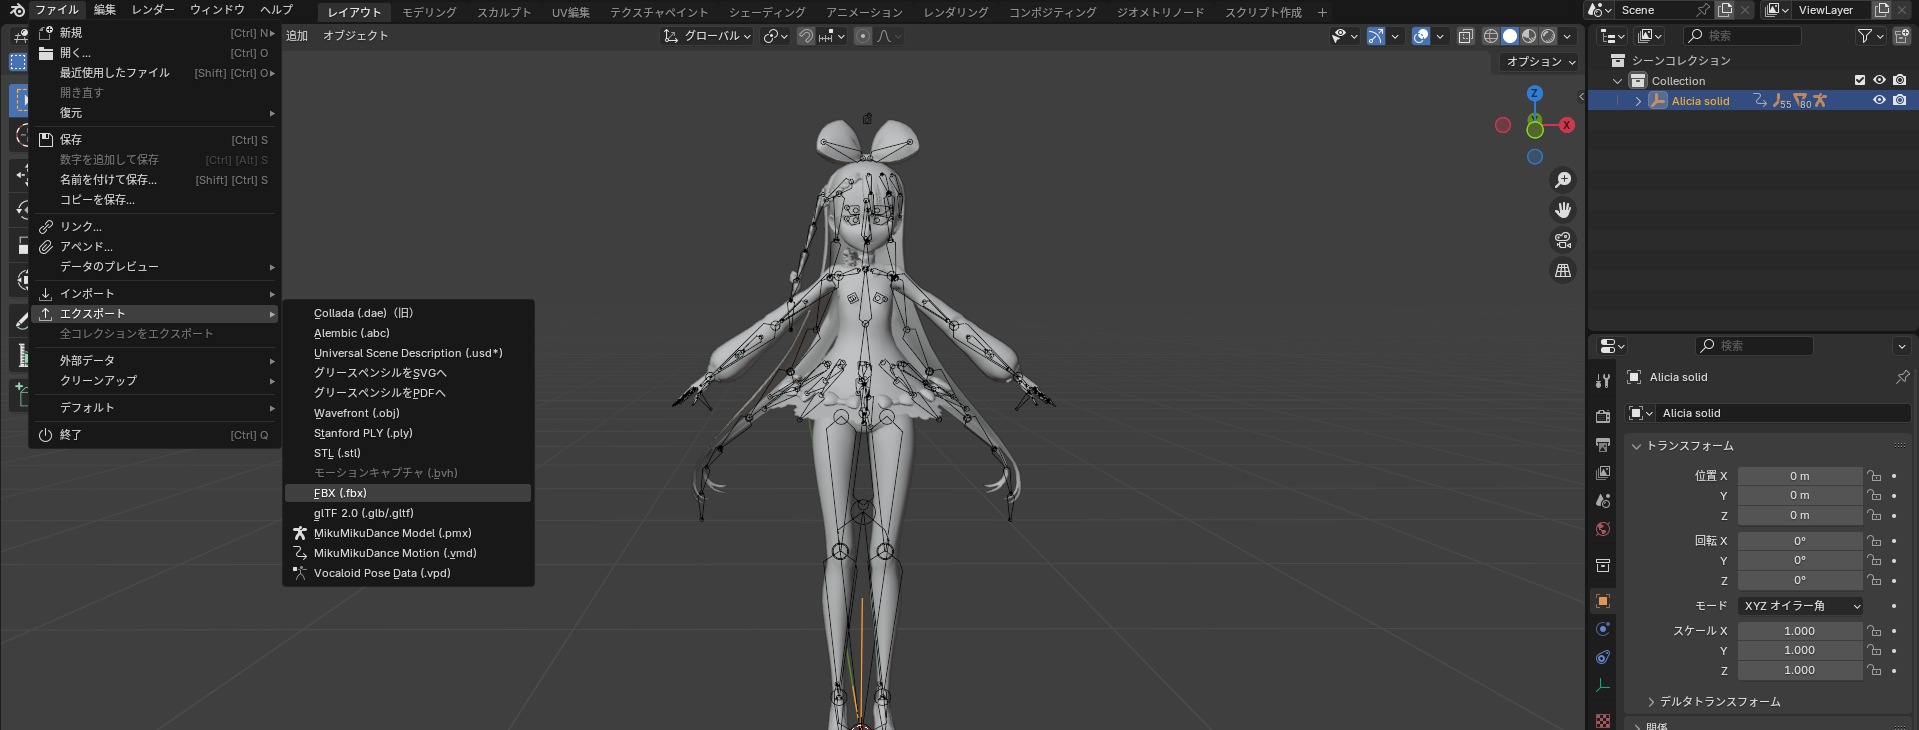Open XYZ オイラー角 rotation mode dropdown
Image resolution: width=1919 pixels, height=730 pixels.
pos(1802,606)
